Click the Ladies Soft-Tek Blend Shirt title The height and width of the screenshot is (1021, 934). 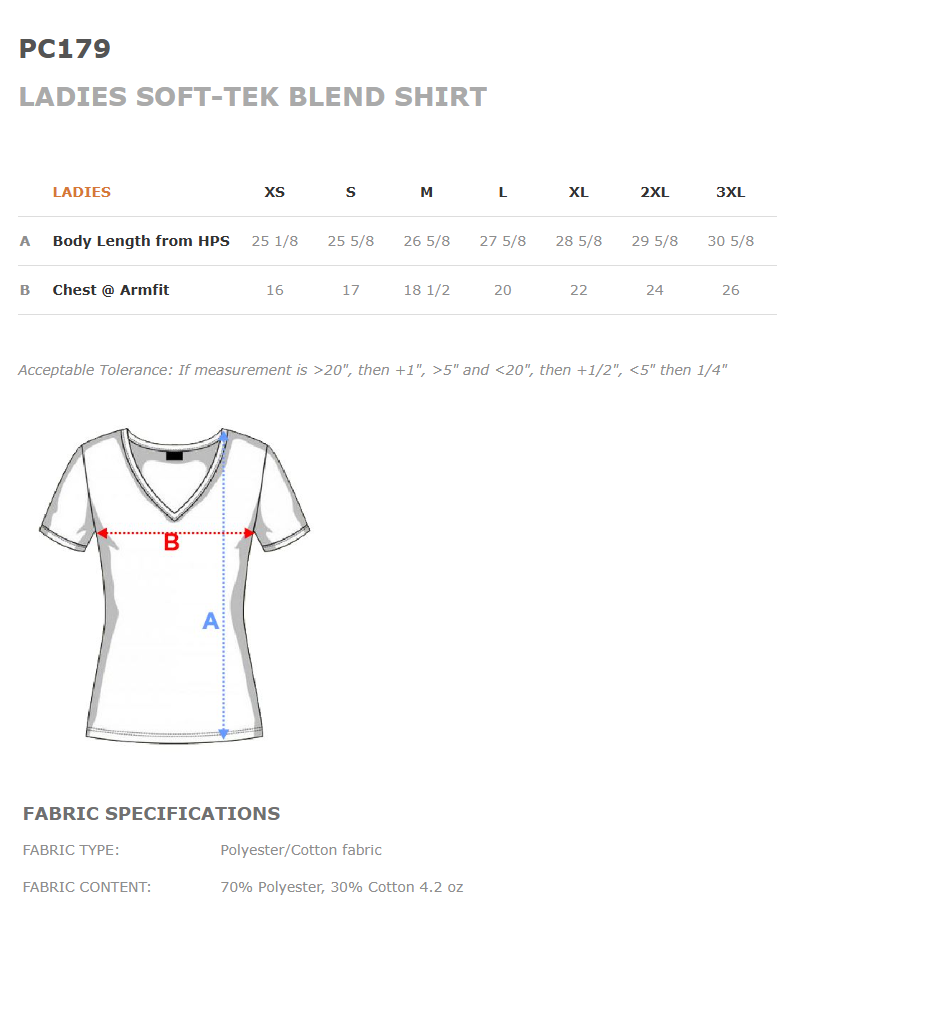252,97
